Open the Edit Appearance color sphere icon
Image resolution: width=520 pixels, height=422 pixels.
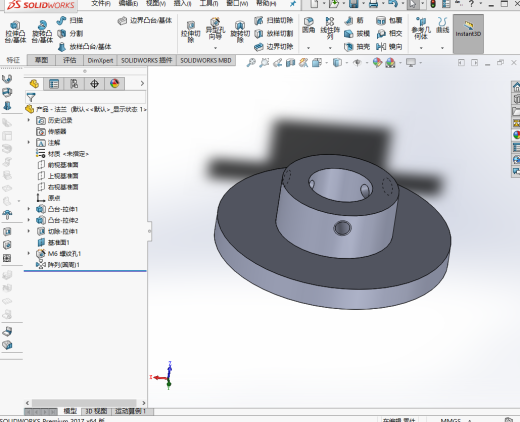[x=377, y=62]
